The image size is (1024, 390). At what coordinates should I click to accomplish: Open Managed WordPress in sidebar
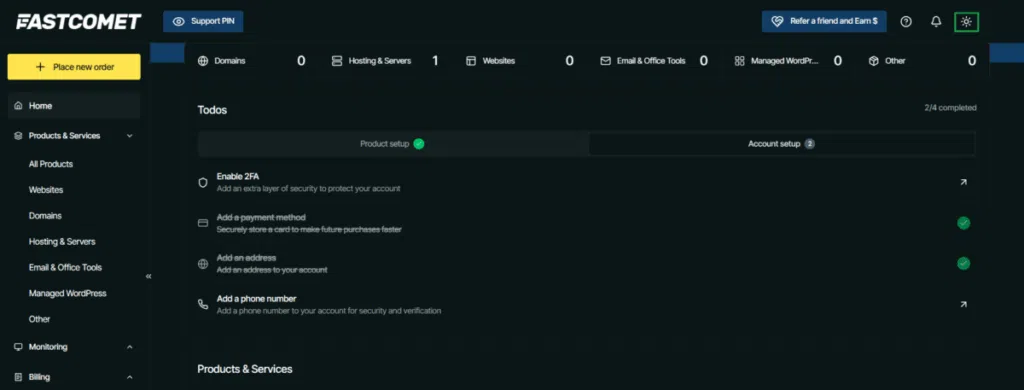[67, 293]
